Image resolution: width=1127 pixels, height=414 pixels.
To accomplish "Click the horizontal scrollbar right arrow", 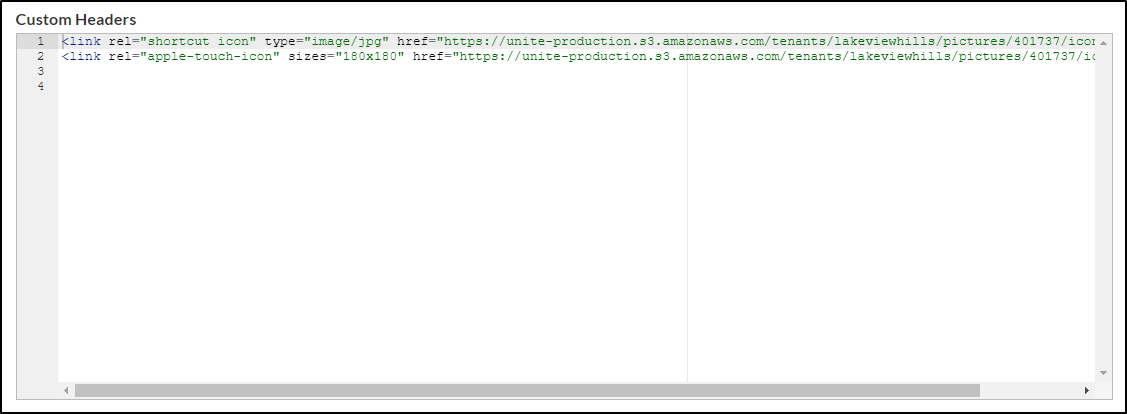I will point(1087,390).
